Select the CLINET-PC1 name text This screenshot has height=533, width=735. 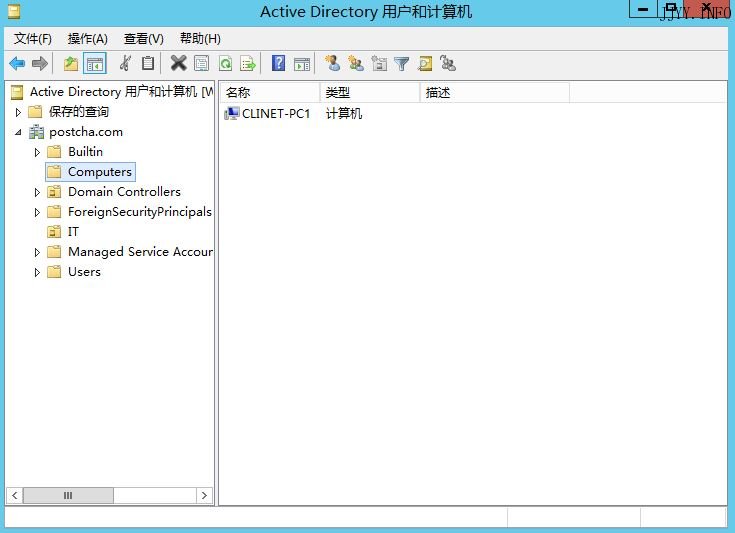[x=276, y=114]
